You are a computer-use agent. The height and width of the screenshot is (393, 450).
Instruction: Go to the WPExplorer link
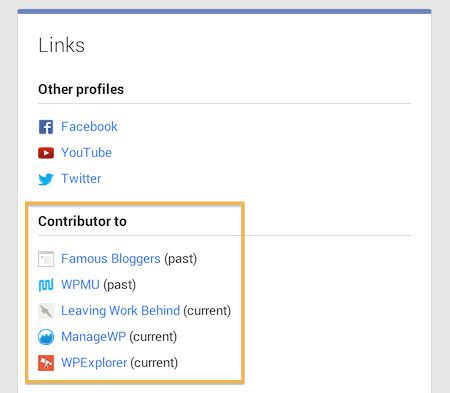[94, 363]
